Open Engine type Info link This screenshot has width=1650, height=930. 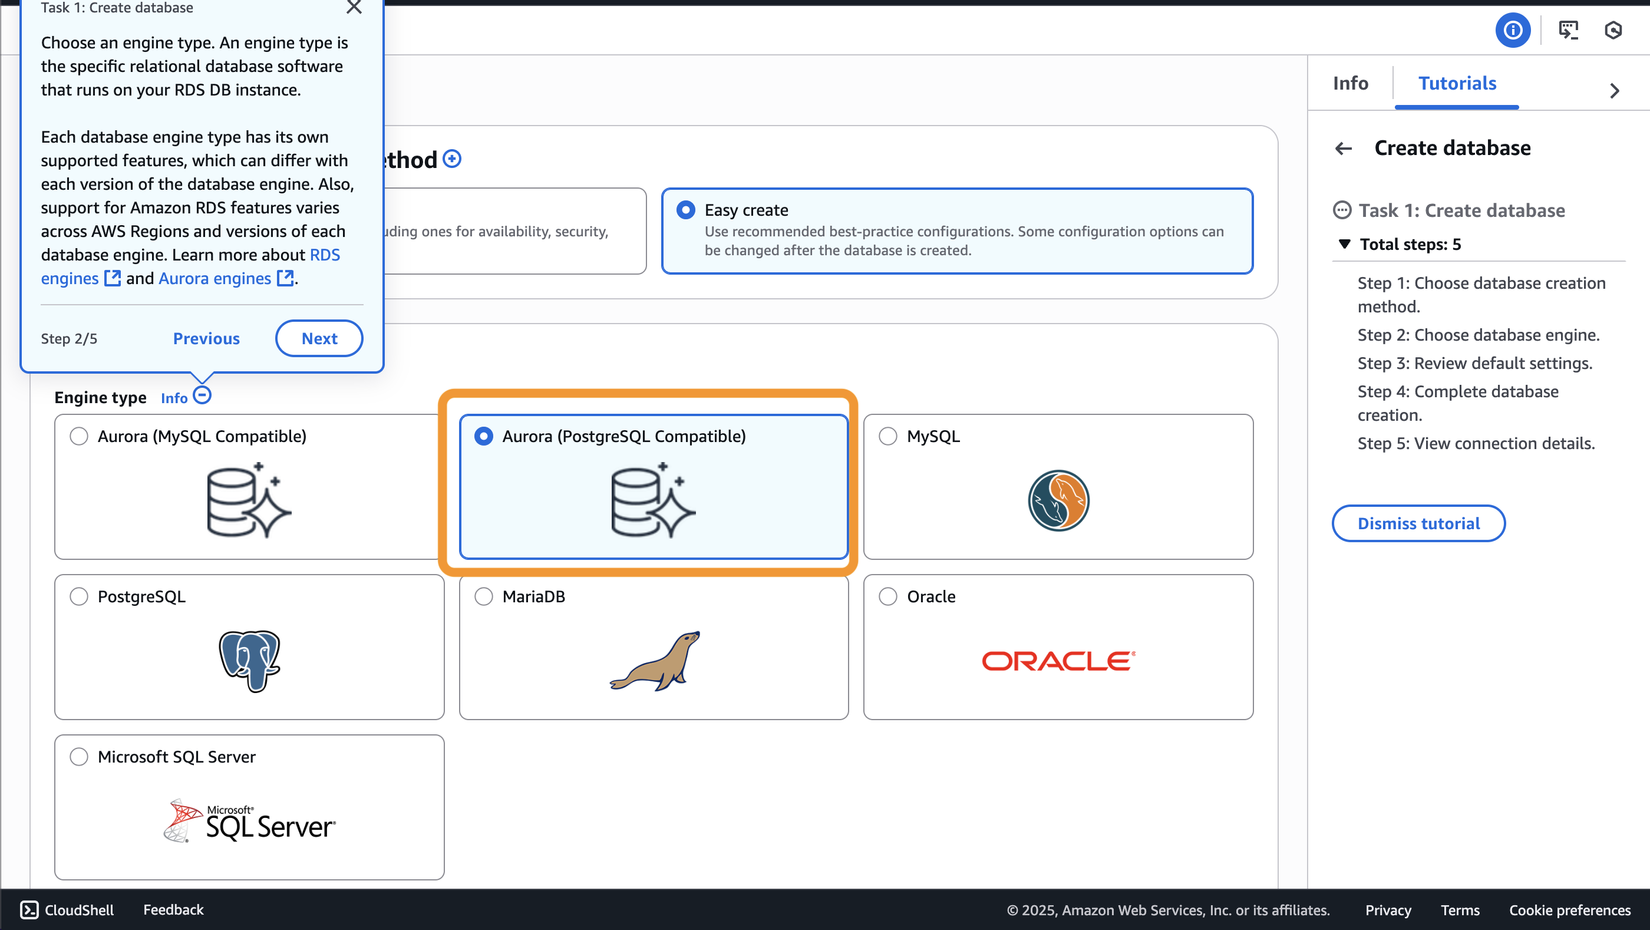[x=174, y=398]
